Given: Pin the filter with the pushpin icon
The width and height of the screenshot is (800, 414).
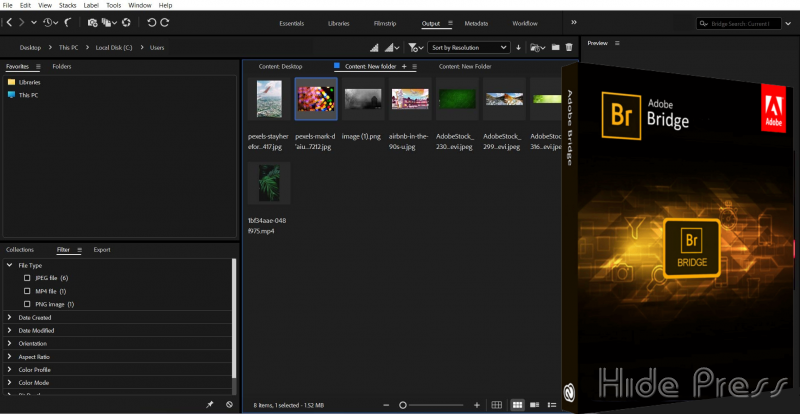Looking at the screenshot, I should point(209,404).
